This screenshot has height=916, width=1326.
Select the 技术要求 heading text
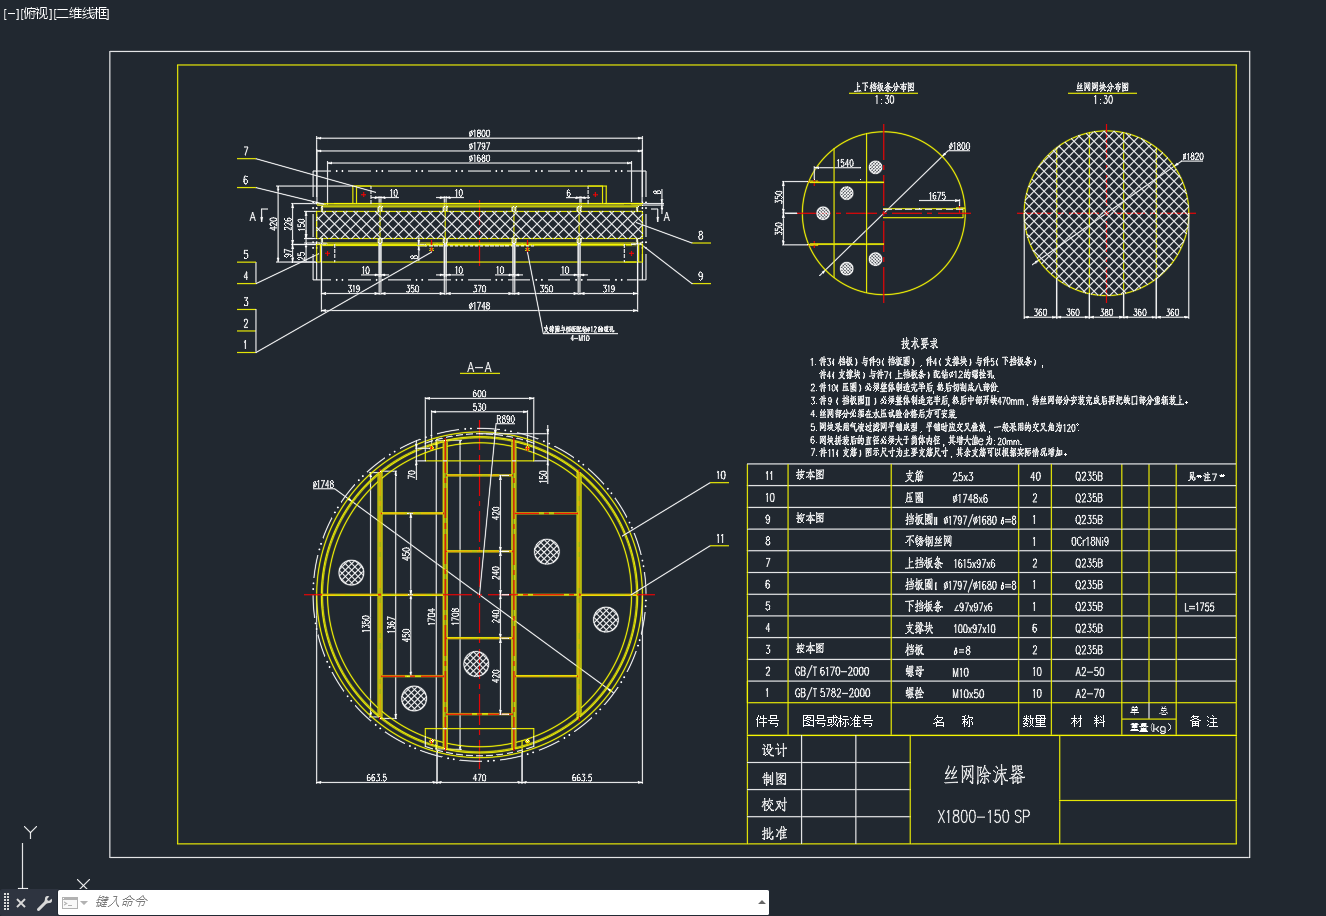point(920,343)
